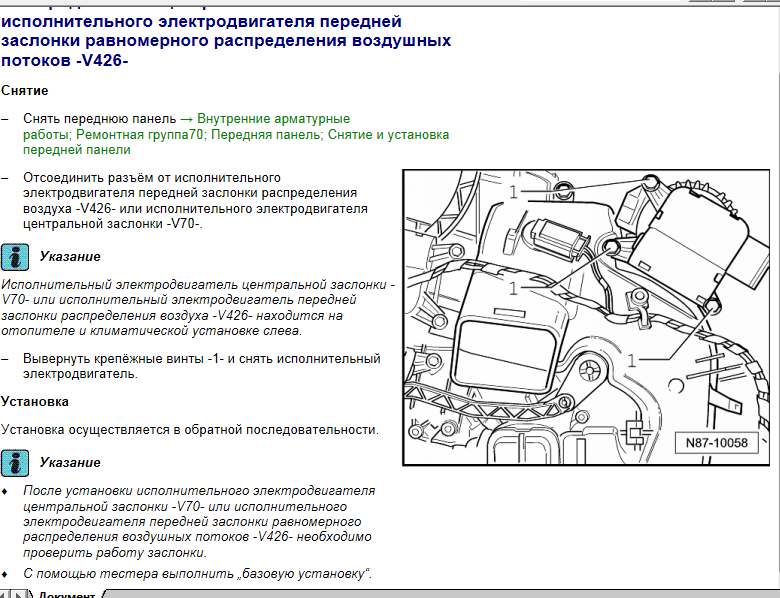This screenshot has width=780, height=598.
Task: Click the info icon beside the first Указание
Action: click(15, 257)
